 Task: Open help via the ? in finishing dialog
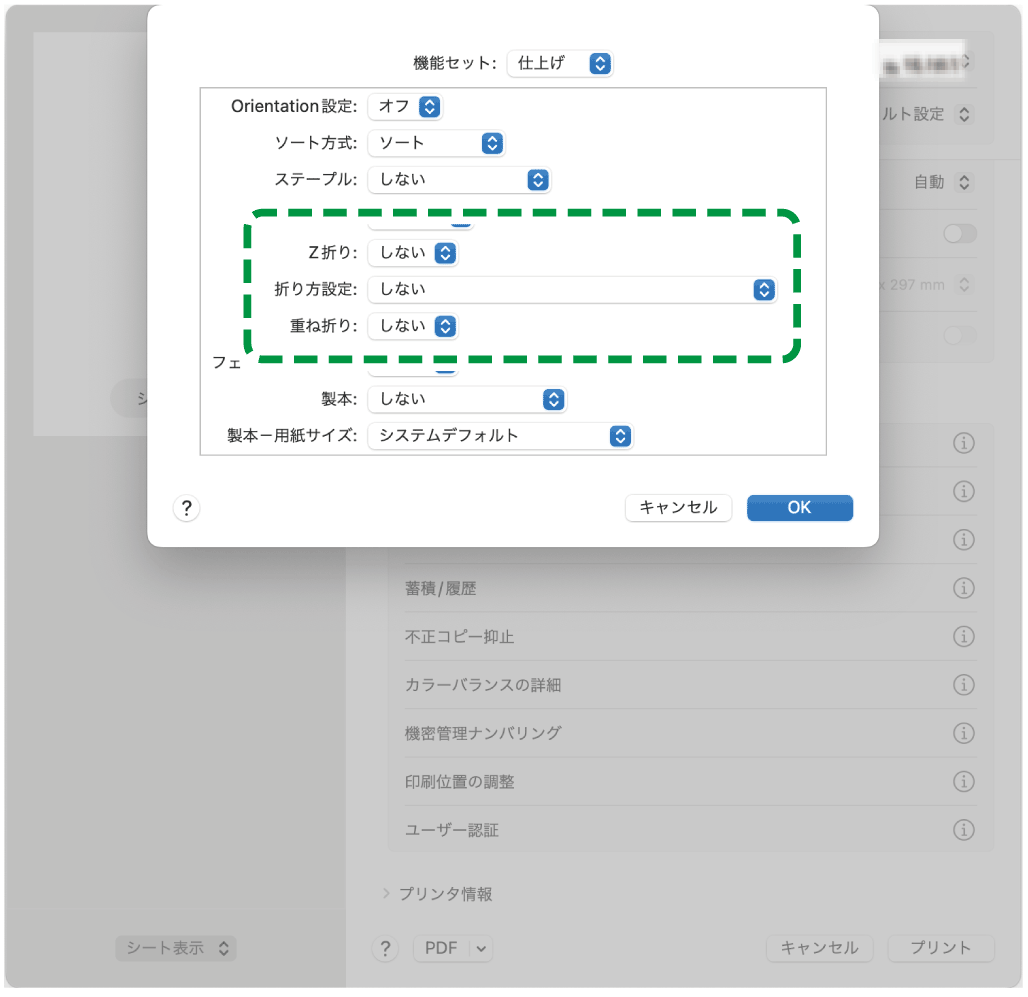tap(186, 508)
